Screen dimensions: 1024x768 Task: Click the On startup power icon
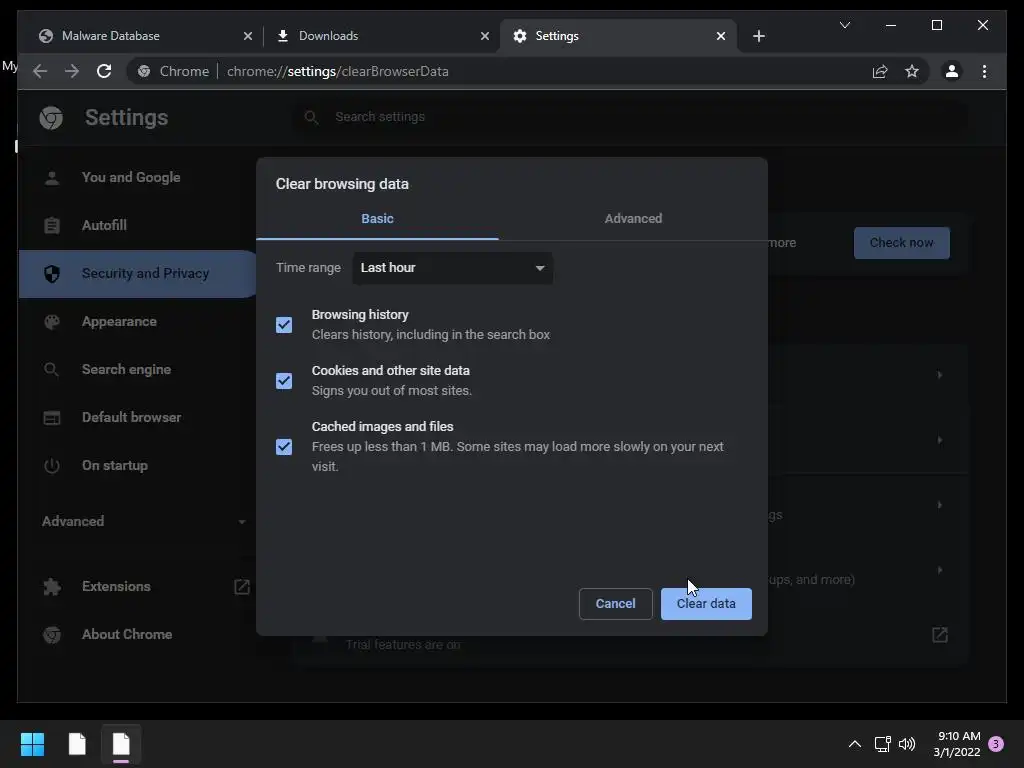pyautogui.click(x=52, y=466)
